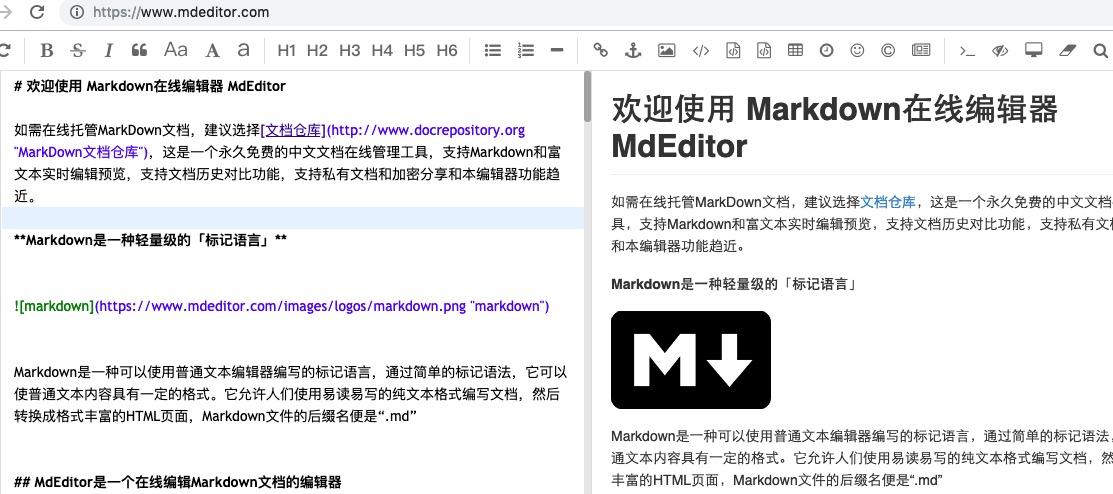Toggle fullscreen HTML preview monitor icon
The image size is (1113, 494).
(x=1034, y=50)
